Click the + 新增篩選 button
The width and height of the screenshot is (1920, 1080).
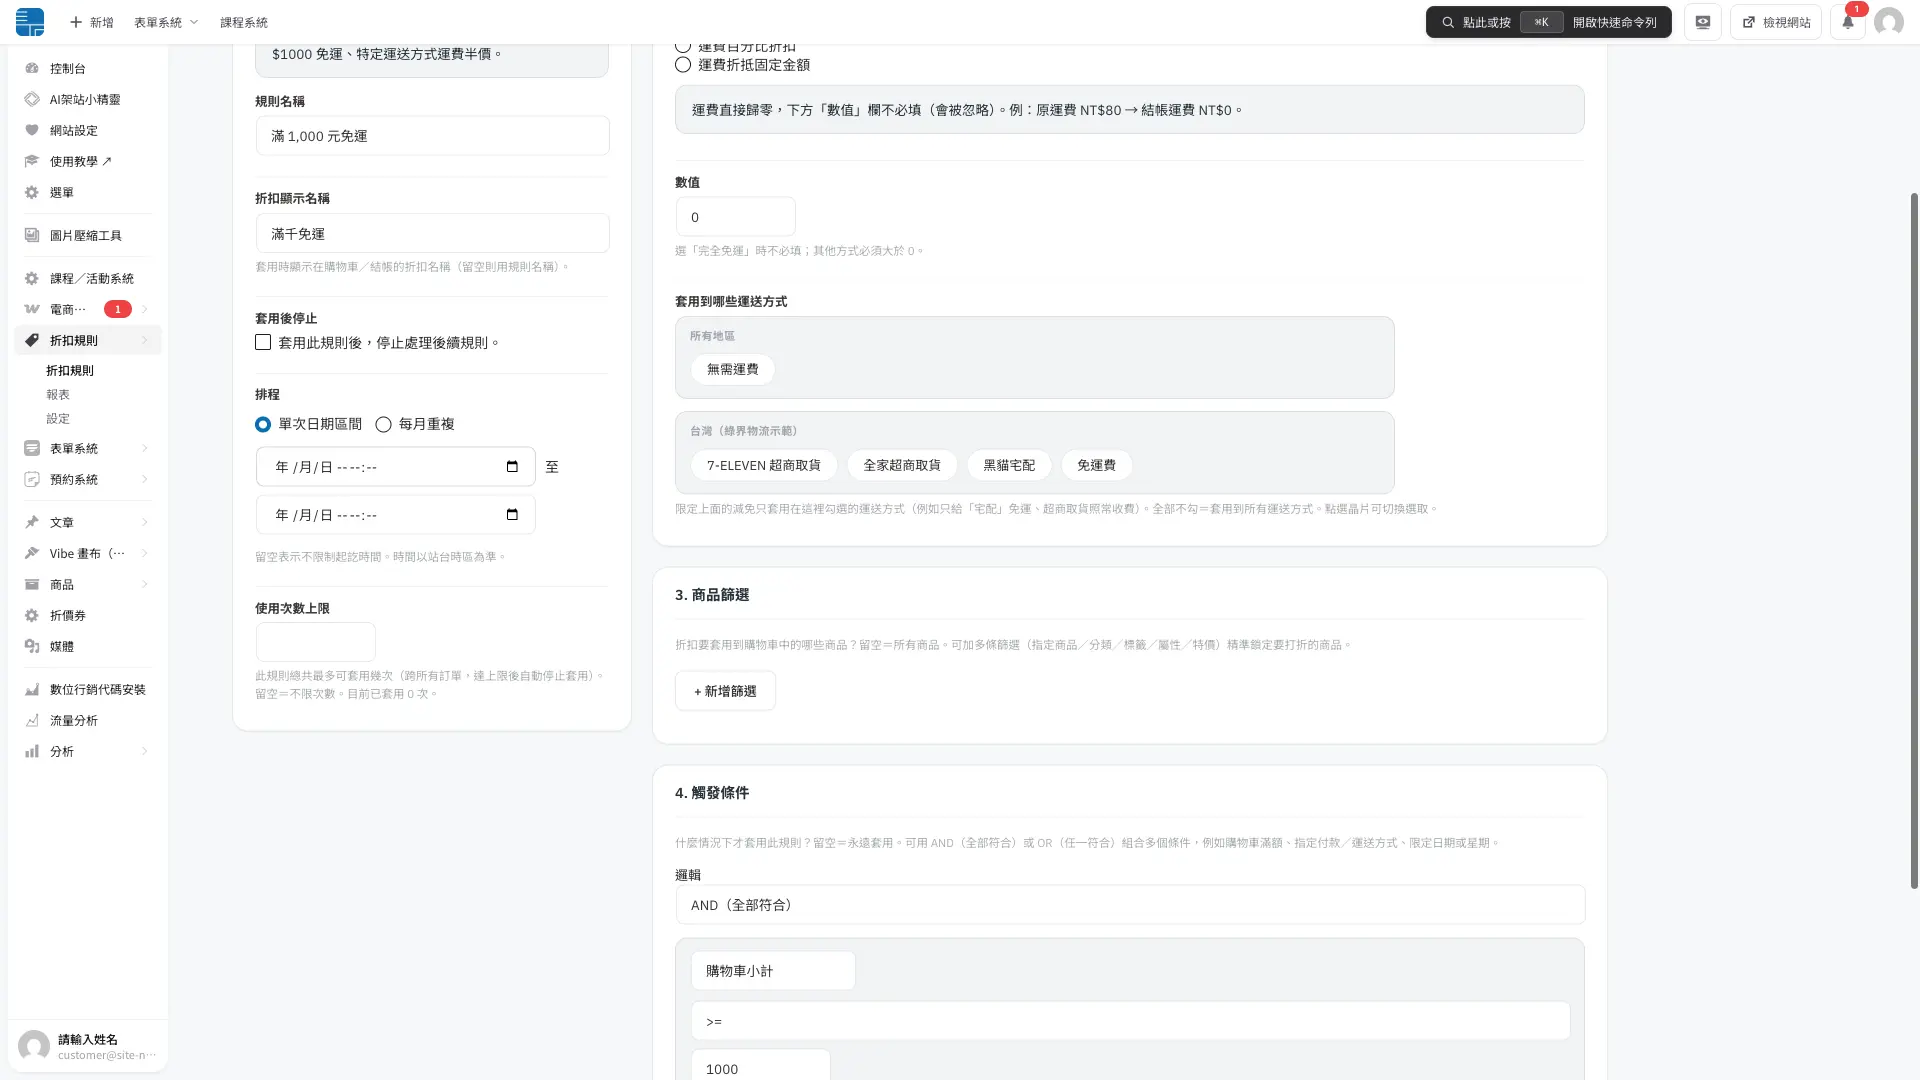pos(725,691)
